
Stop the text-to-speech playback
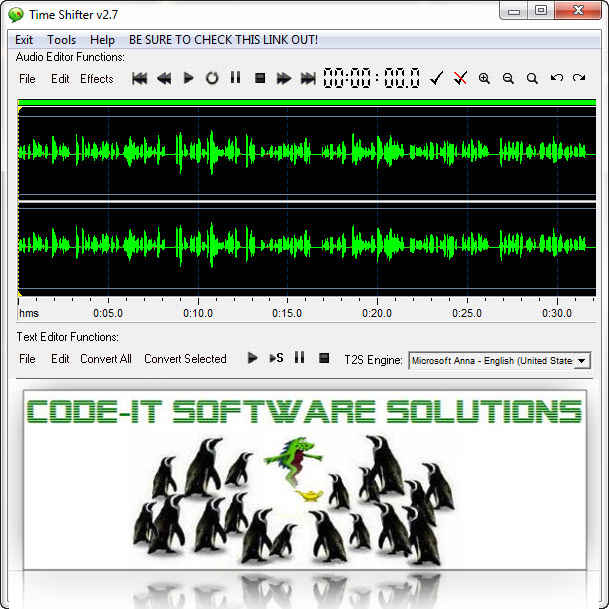tap(324, 358)
